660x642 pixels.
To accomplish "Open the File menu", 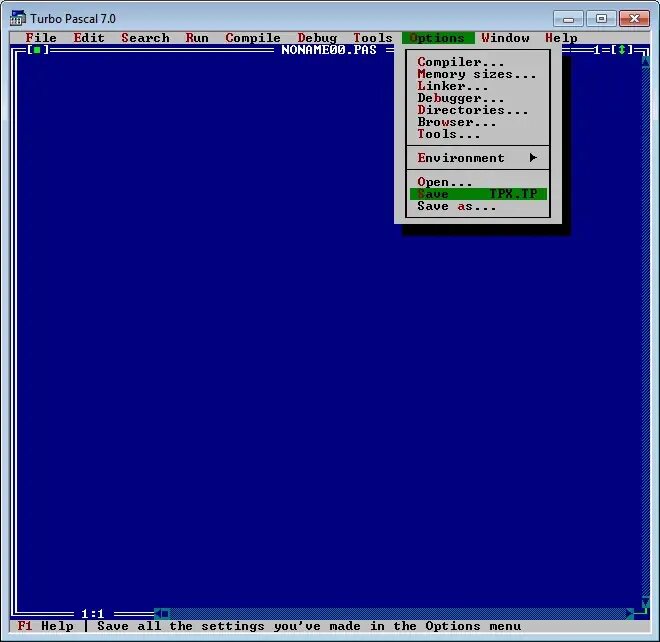I will coord(41,38).
